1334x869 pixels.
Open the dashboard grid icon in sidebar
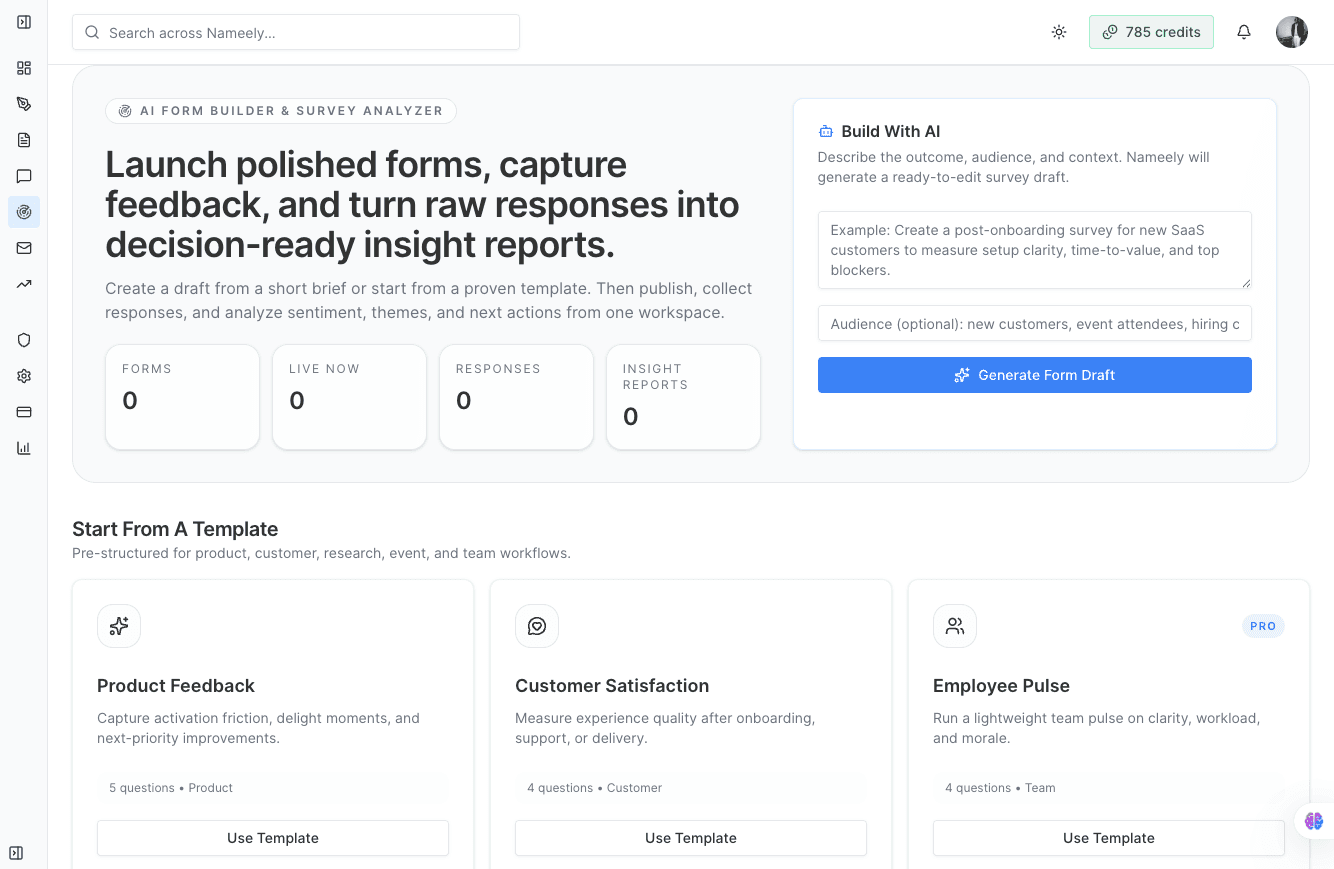pyautogui.click(x=24, y=68)
